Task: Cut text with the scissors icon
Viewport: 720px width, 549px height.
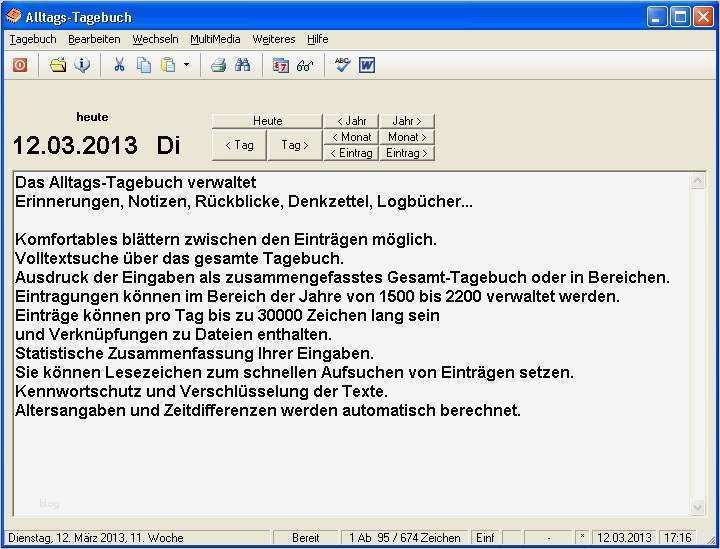Action: tap(119, 65)
